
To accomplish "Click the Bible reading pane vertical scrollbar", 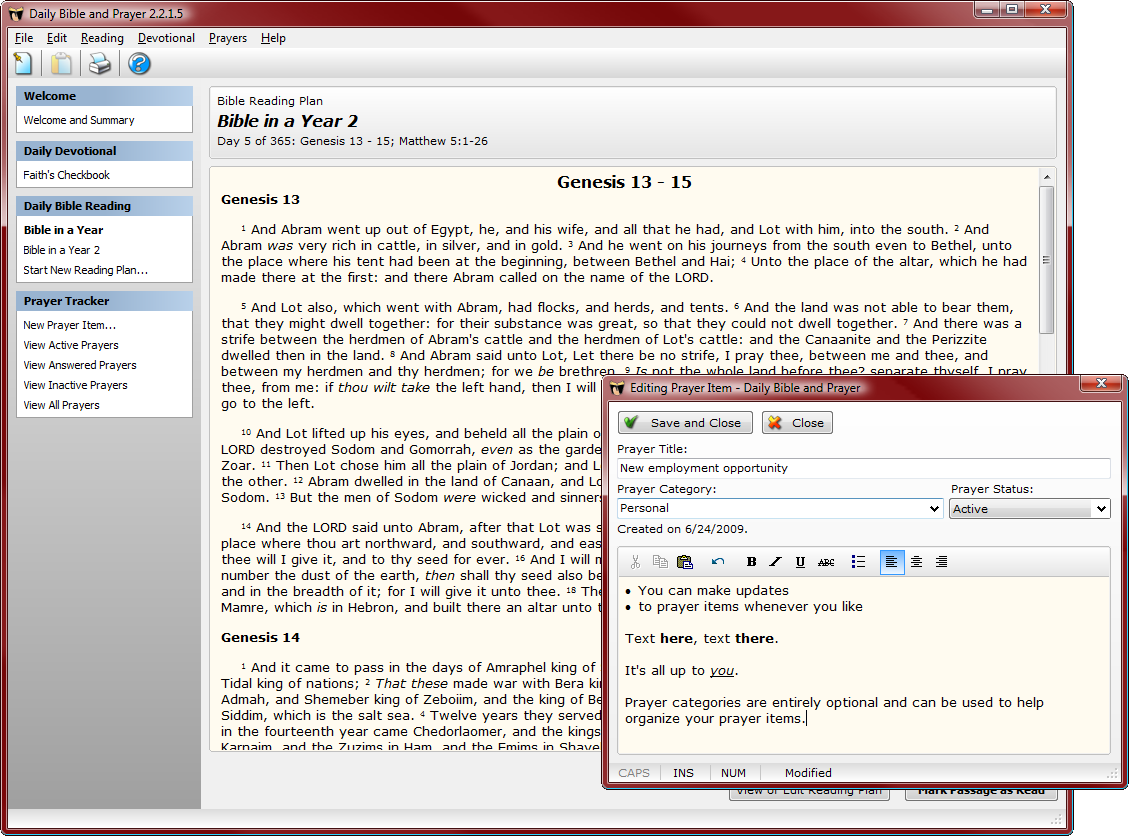I will 1047,260.
